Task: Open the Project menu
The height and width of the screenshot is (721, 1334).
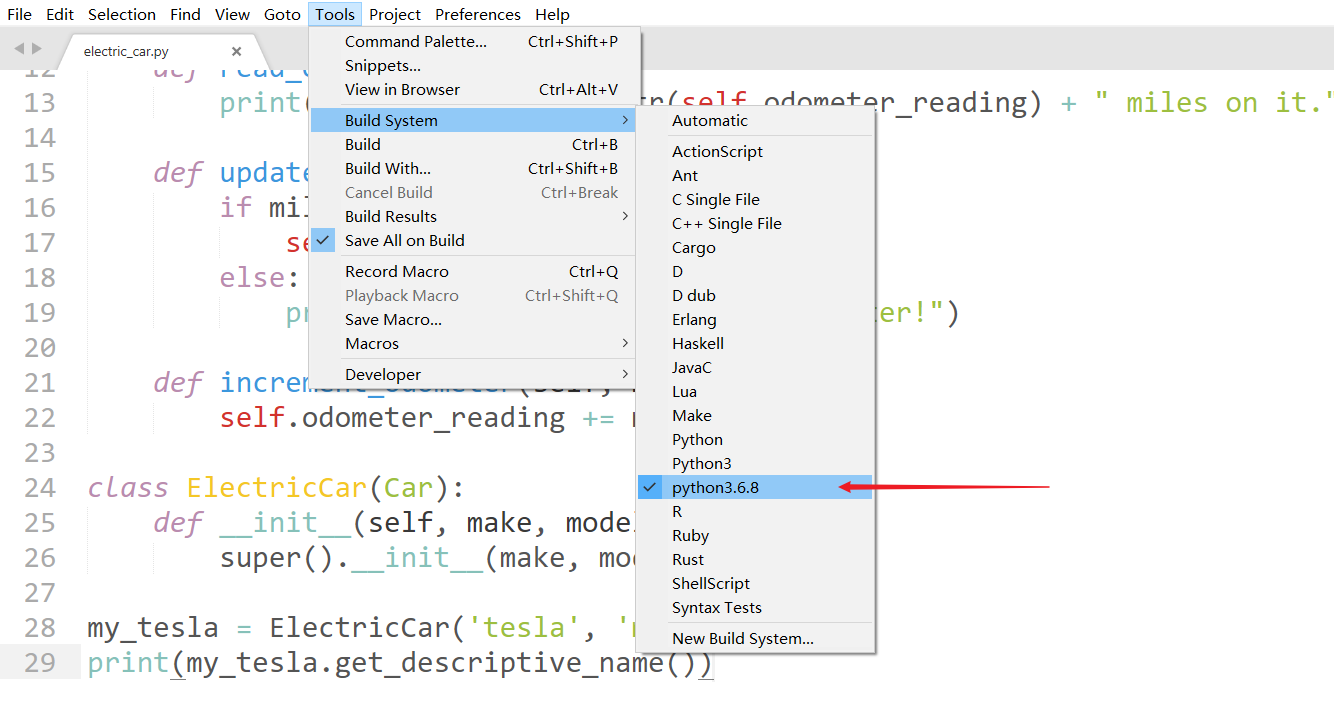Action: click(x=395, y=14)
